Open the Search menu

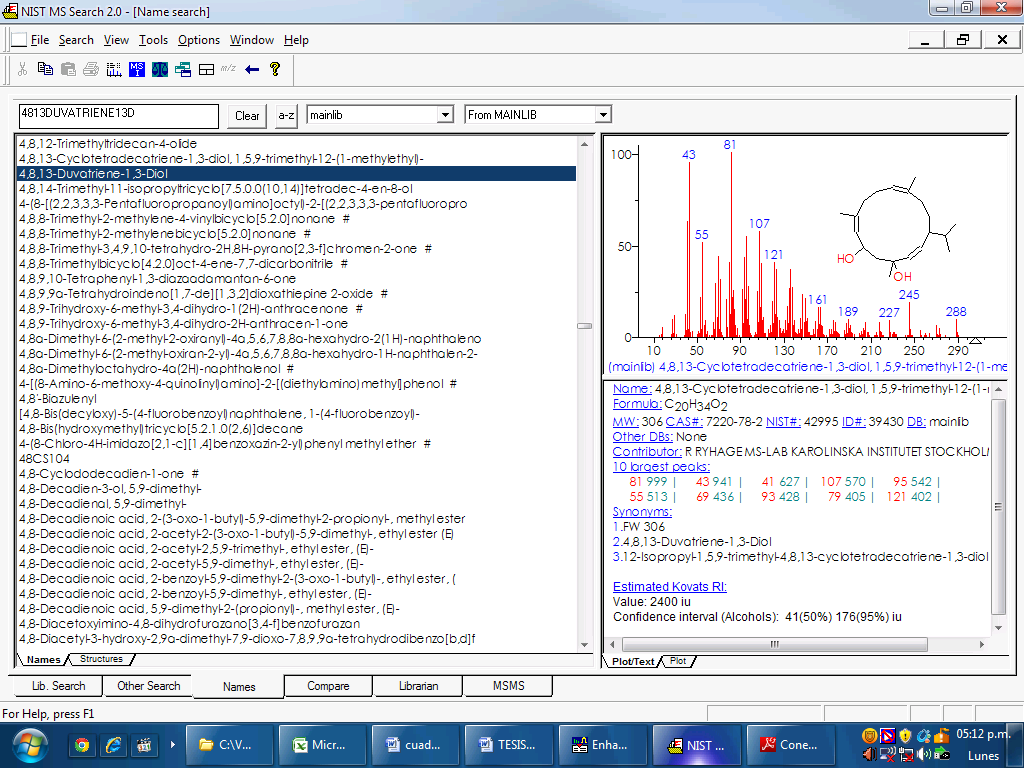pos(76,40)
